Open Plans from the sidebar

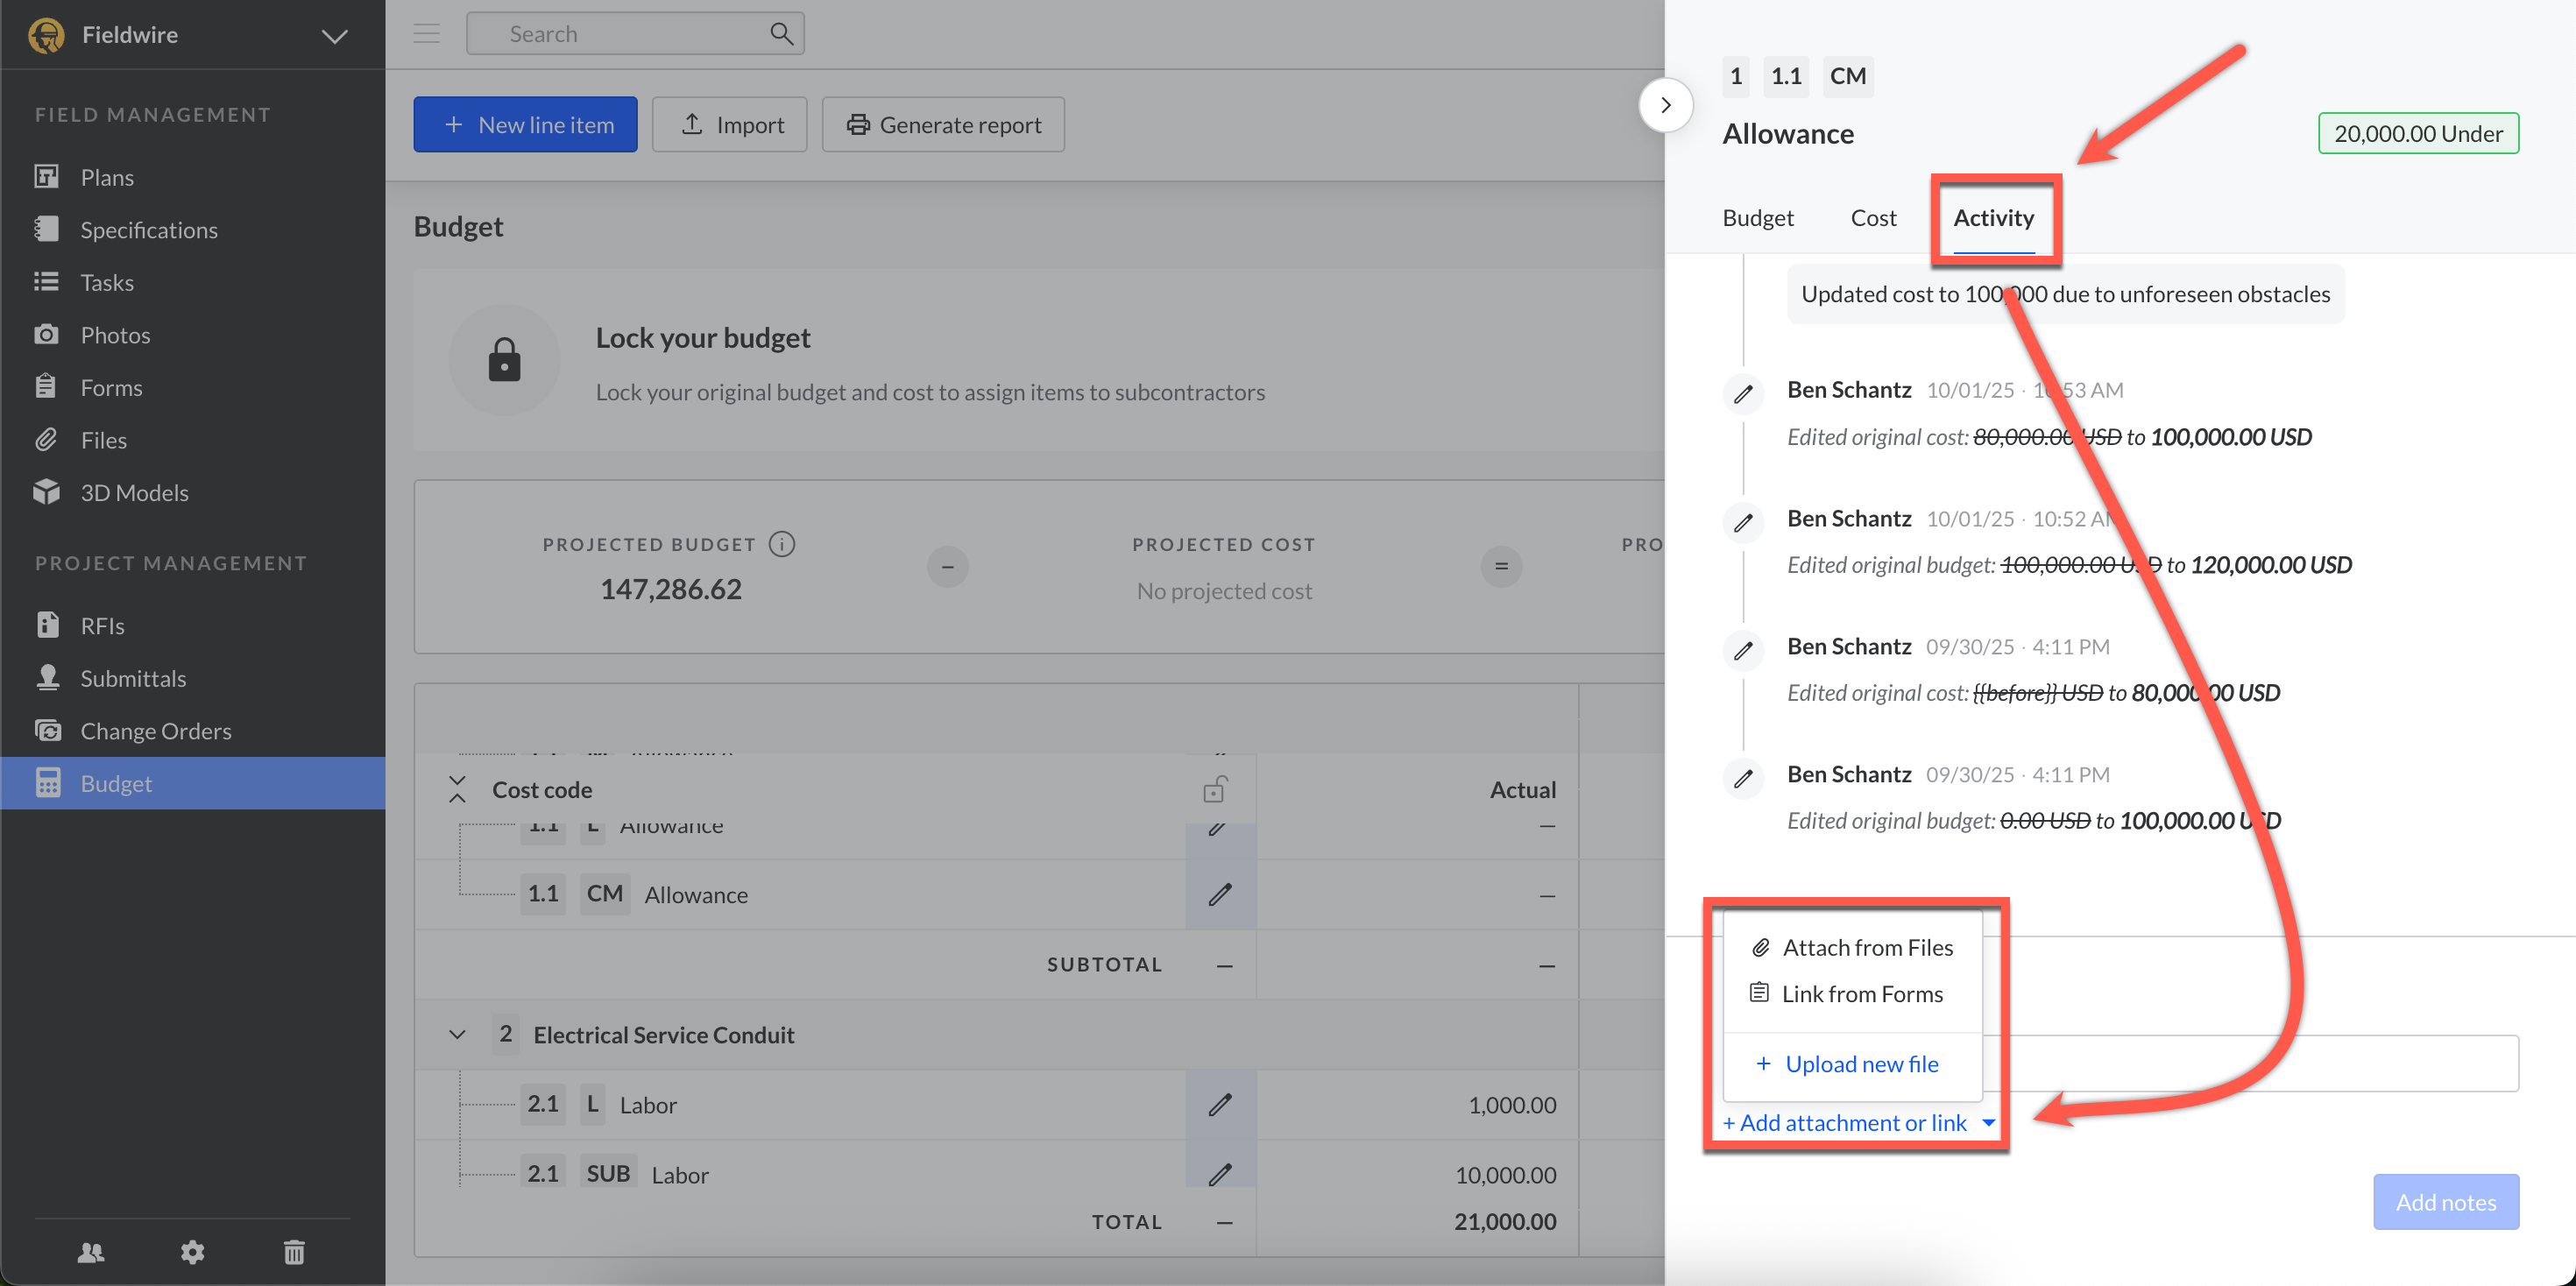[106, 177]
